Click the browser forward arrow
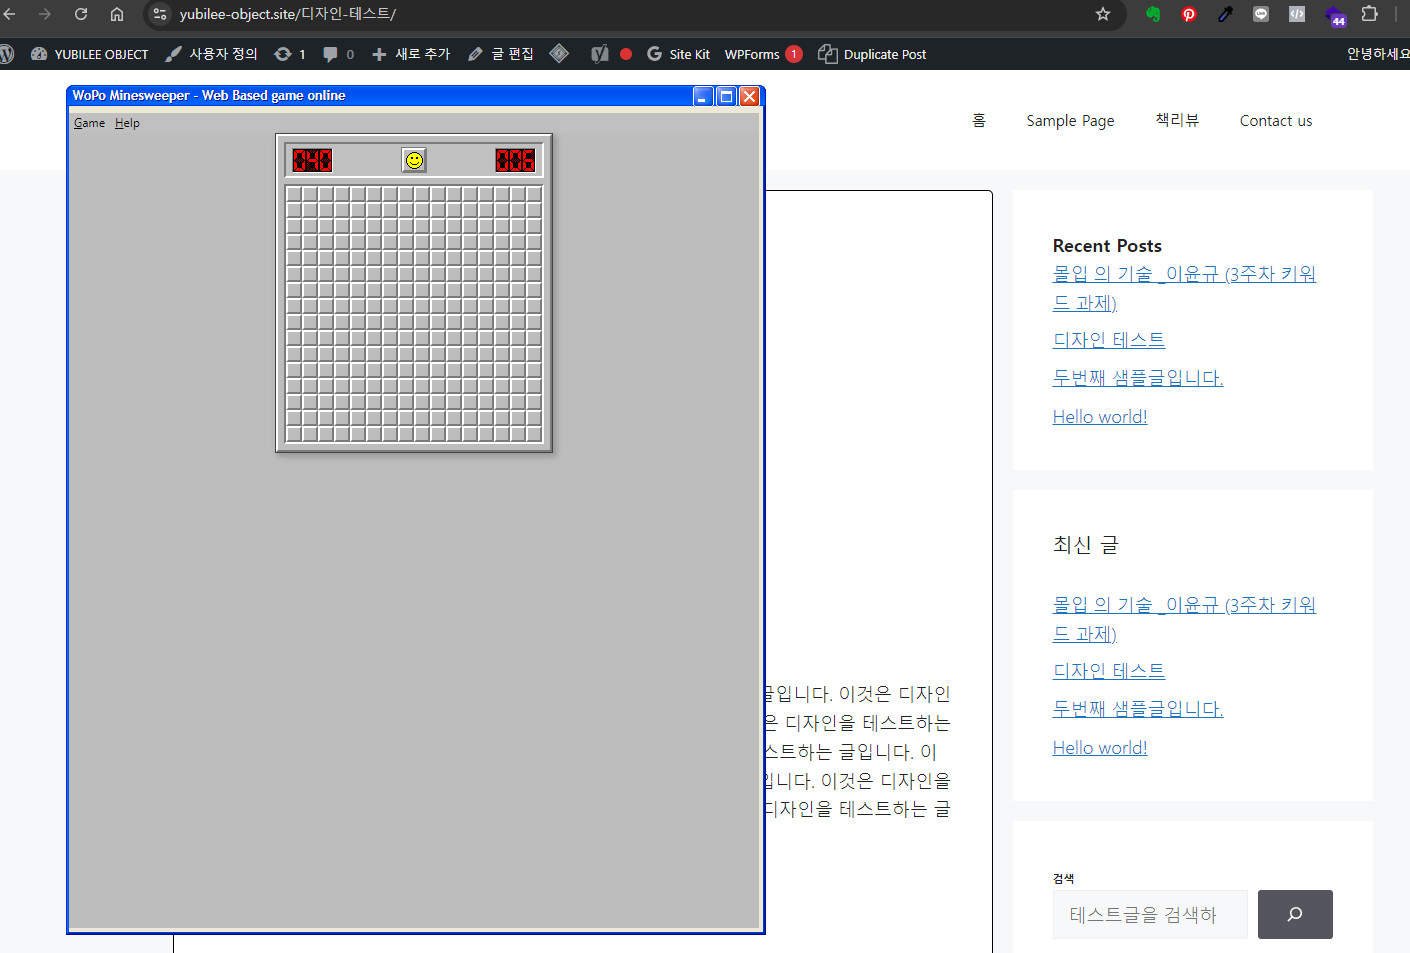Screen dimensions: 1410x953 pos(44,14)
